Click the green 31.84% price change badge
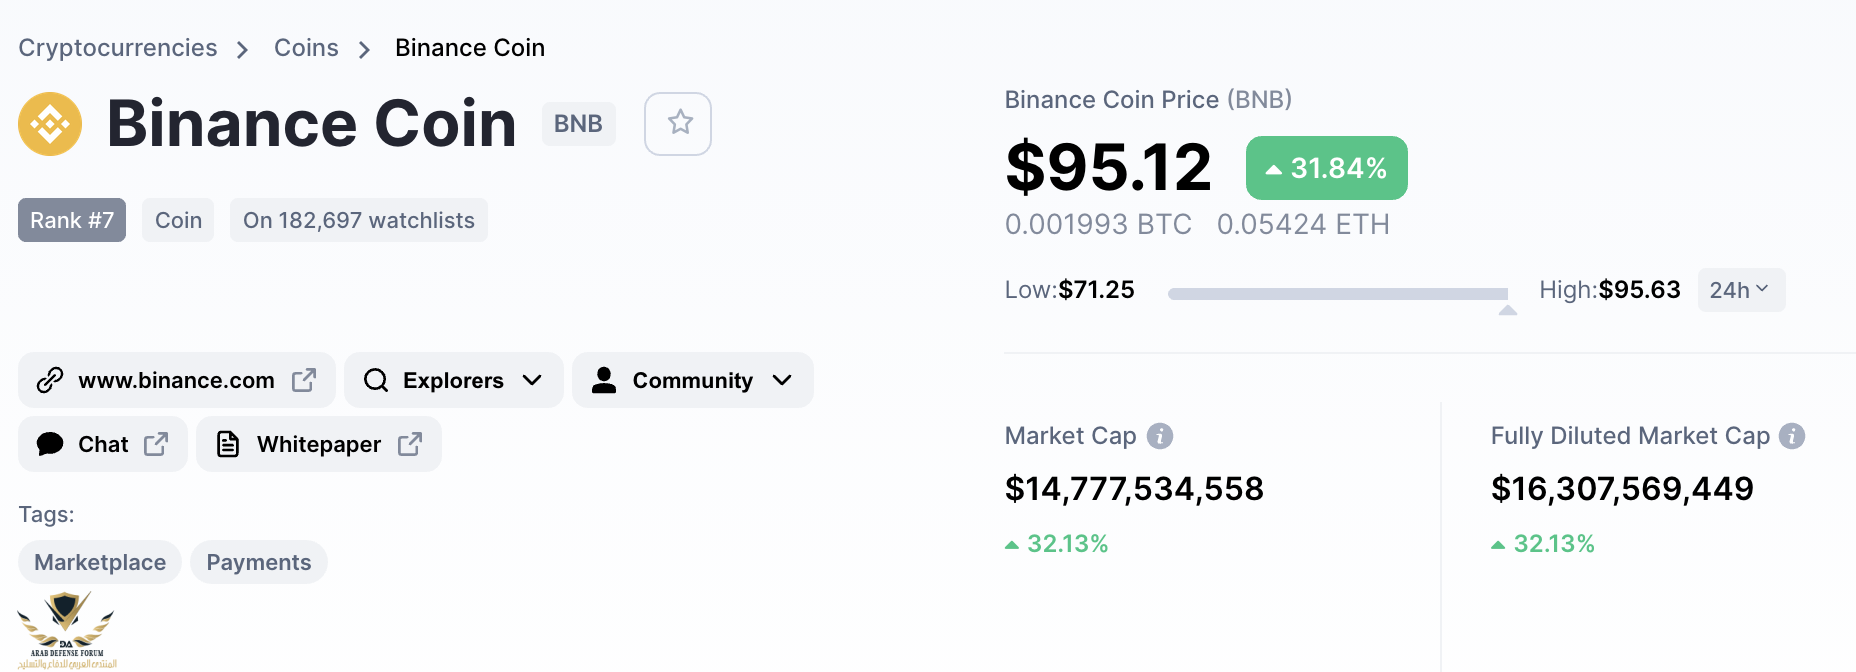 pos(1326,168)
